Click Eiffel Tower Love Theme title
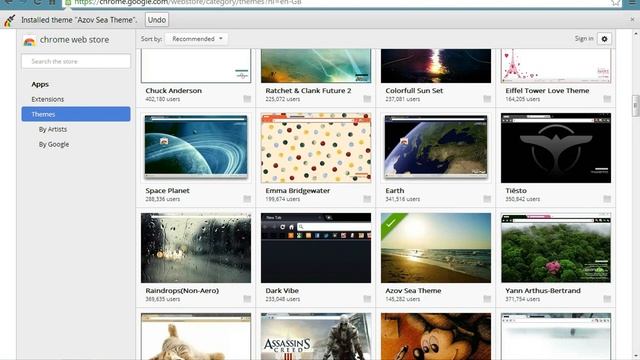This screenshot has width=640, height=360. pos(547,91)
